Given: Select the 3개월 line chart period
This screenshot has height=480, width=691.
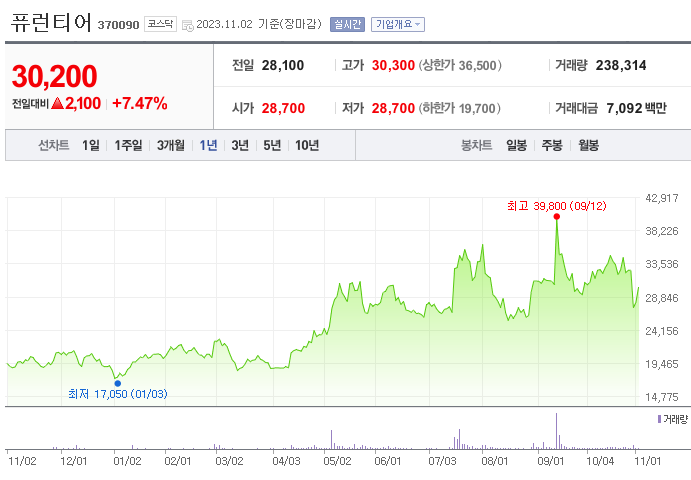Looking at the screenshot, I should click(x=171, y=145).
